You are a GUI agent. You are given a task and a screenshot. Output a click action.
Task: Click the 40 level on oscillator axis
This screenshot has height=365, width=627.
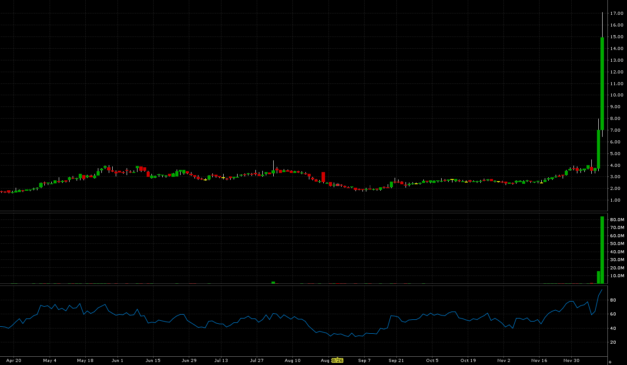(x=612, y=328)
